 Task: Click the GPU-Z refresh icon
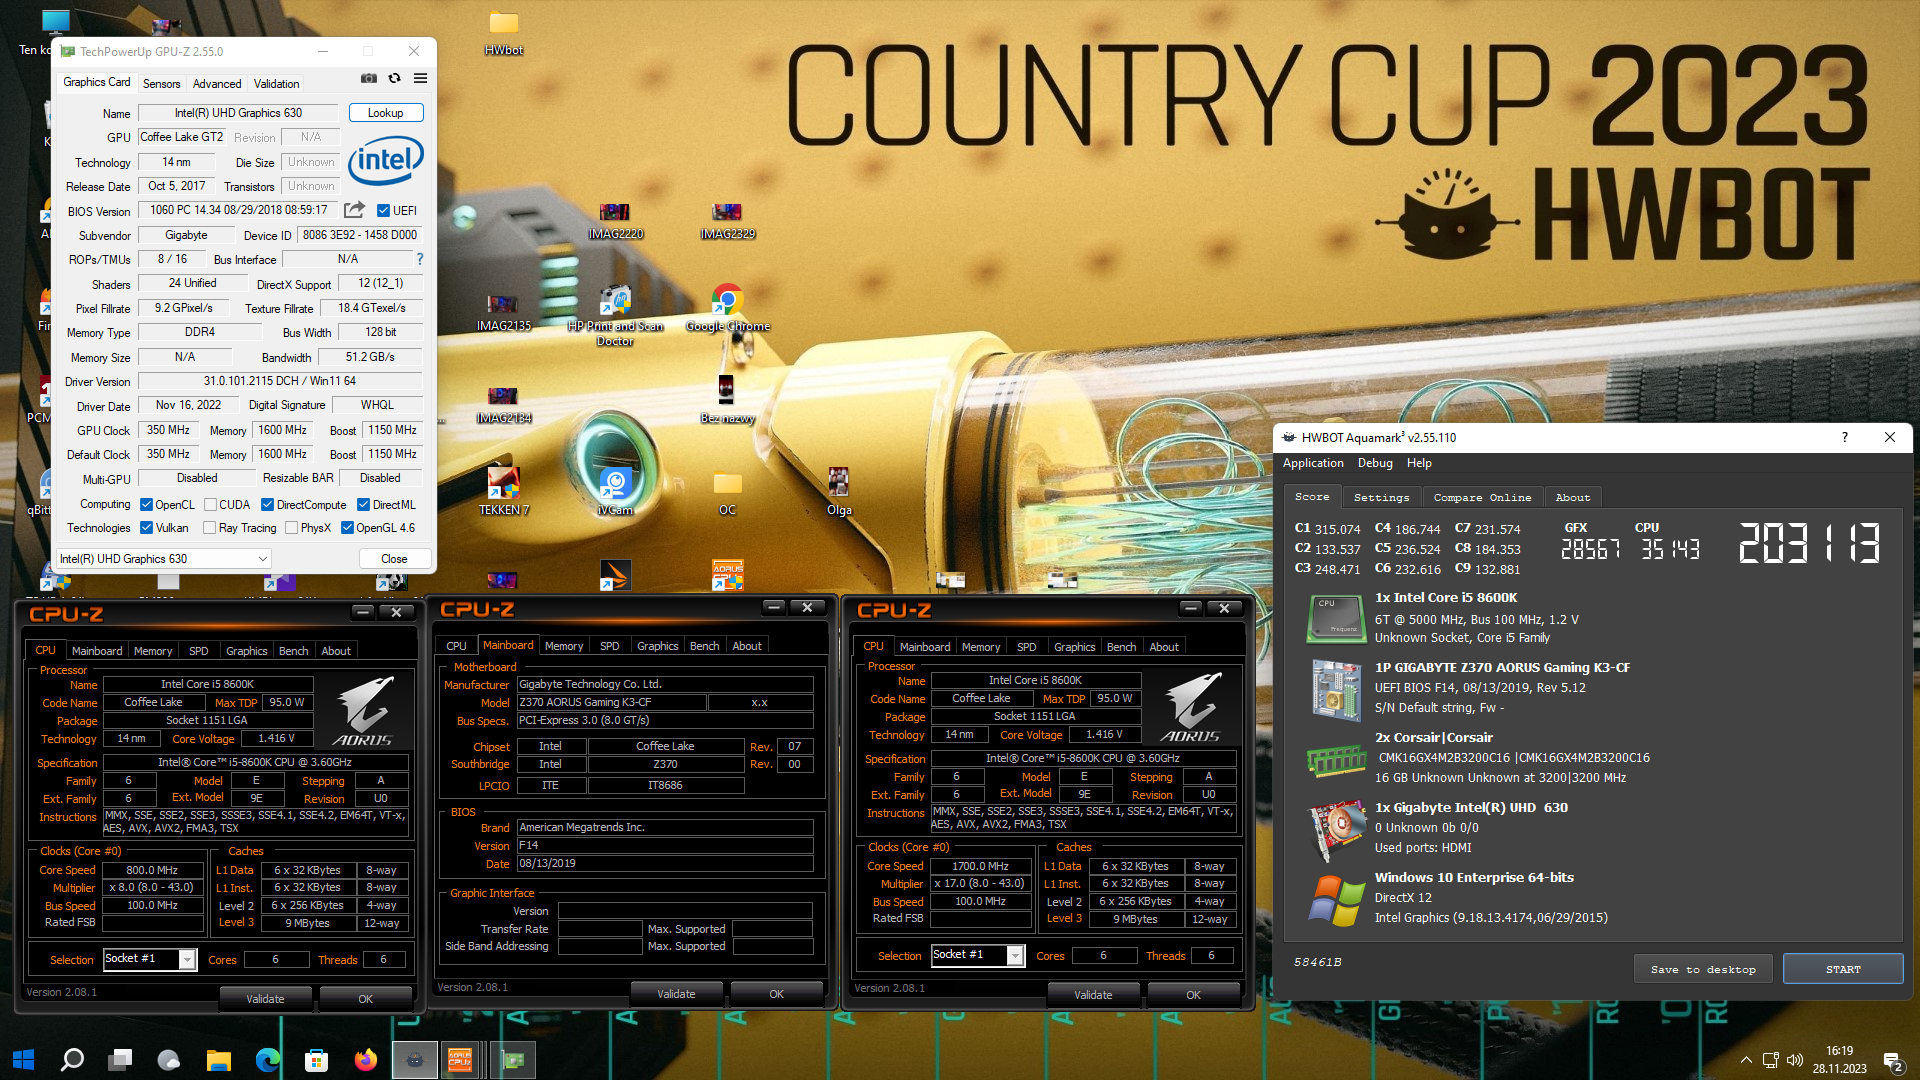pyautogui.click(x=394, y=78)
